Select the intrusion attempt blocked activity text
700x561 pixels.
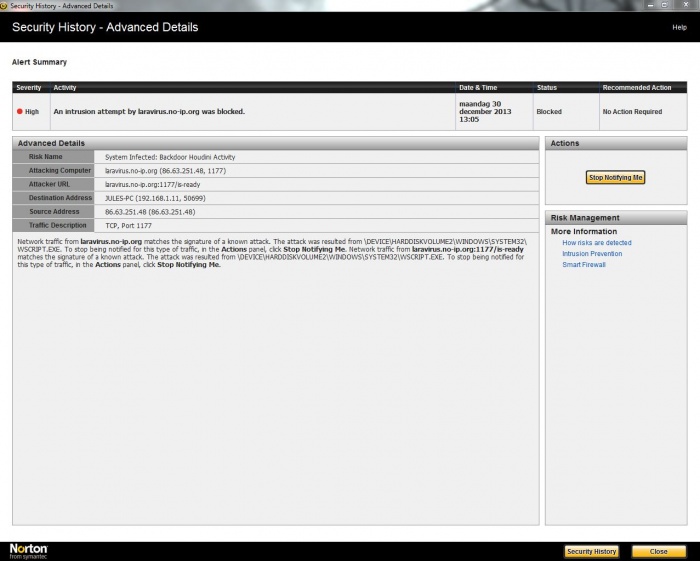(x=149, y=112)
